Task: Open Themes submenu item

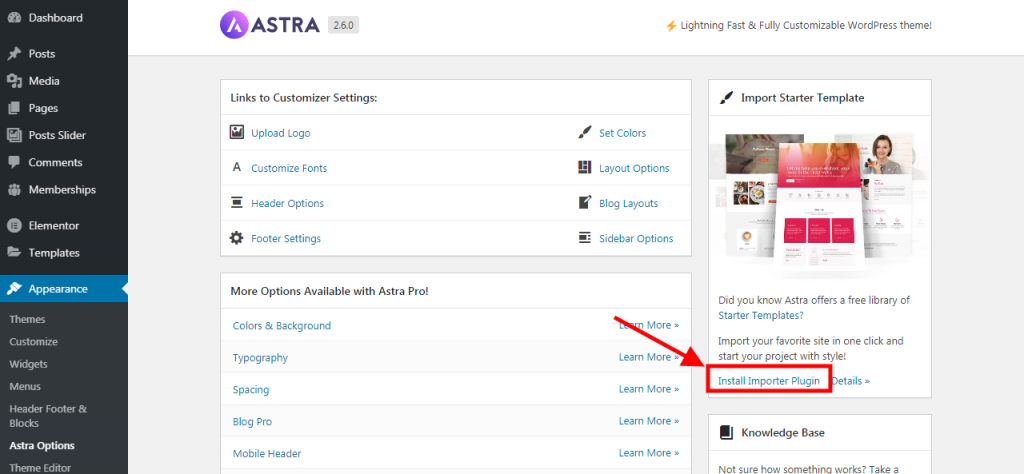Action: coord(27,319)
